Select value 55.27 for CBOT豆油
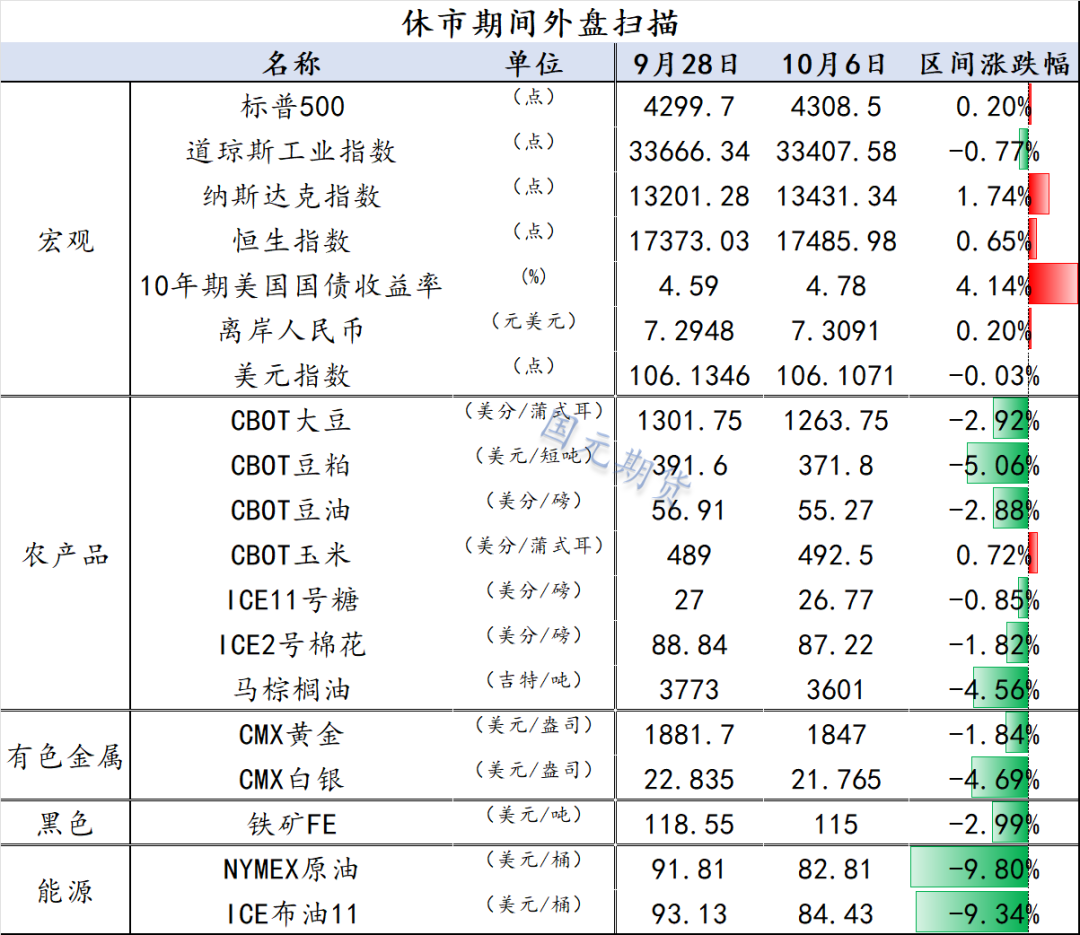This screenshot has height=935, width=1080. coord(835,510)
